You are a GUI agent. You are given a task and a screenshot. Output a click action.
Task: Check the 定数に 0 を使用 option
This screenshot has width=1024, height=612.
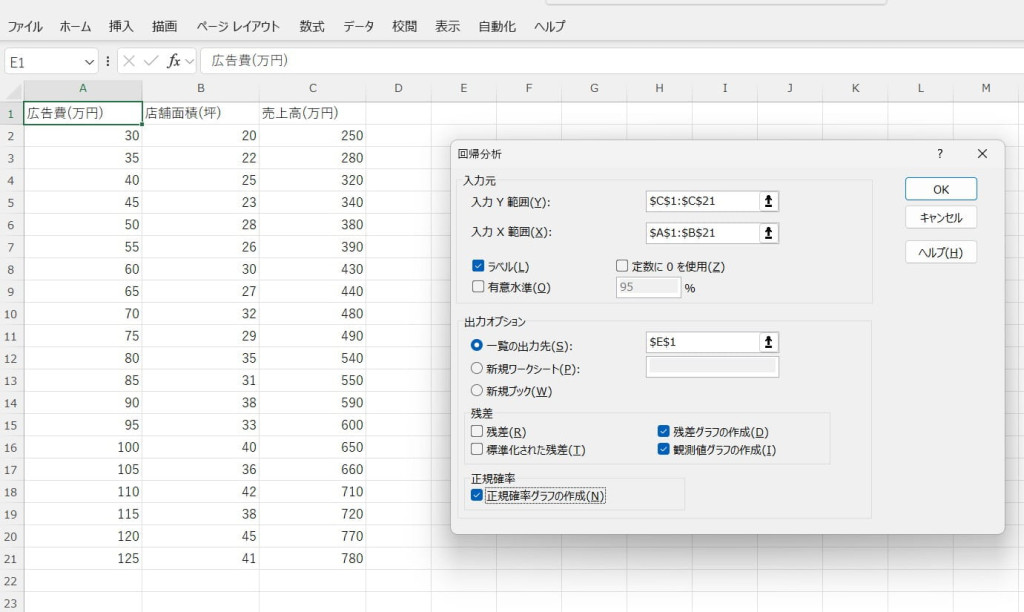(622, 266)
